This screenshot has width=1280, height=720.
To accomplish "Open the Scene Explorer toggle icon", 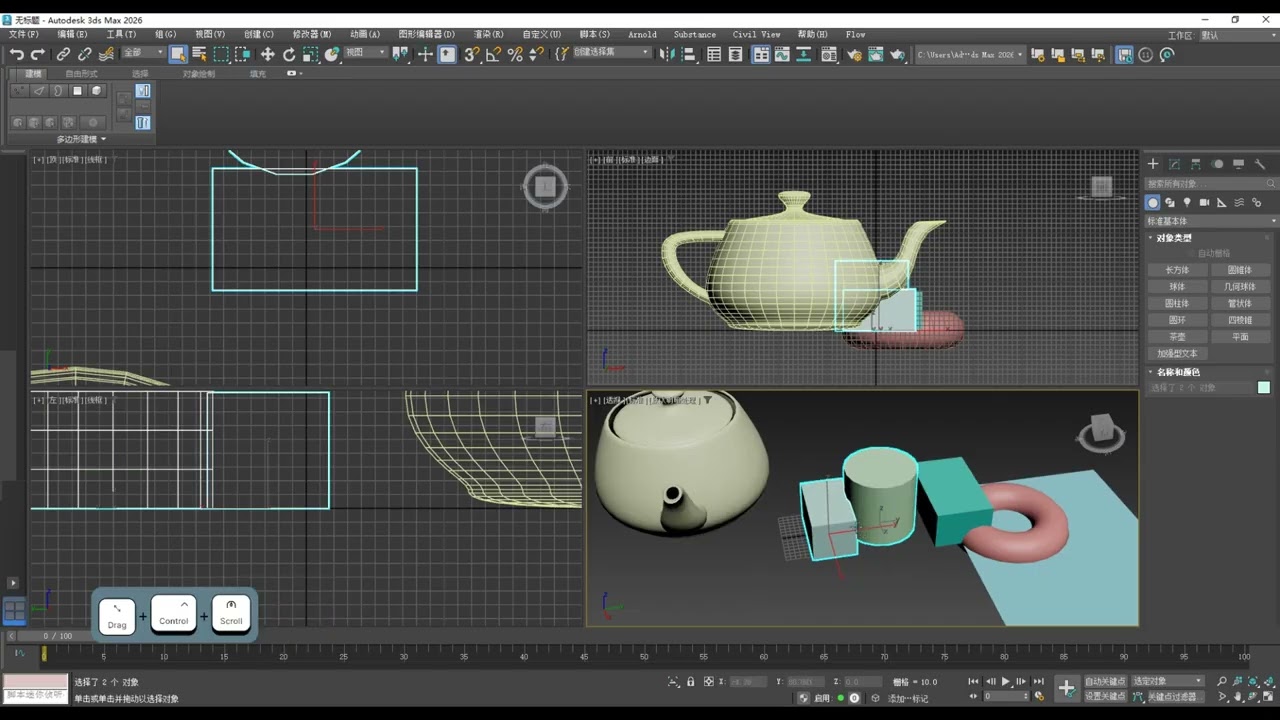I will pyautogui.click(x=714, y=54).
